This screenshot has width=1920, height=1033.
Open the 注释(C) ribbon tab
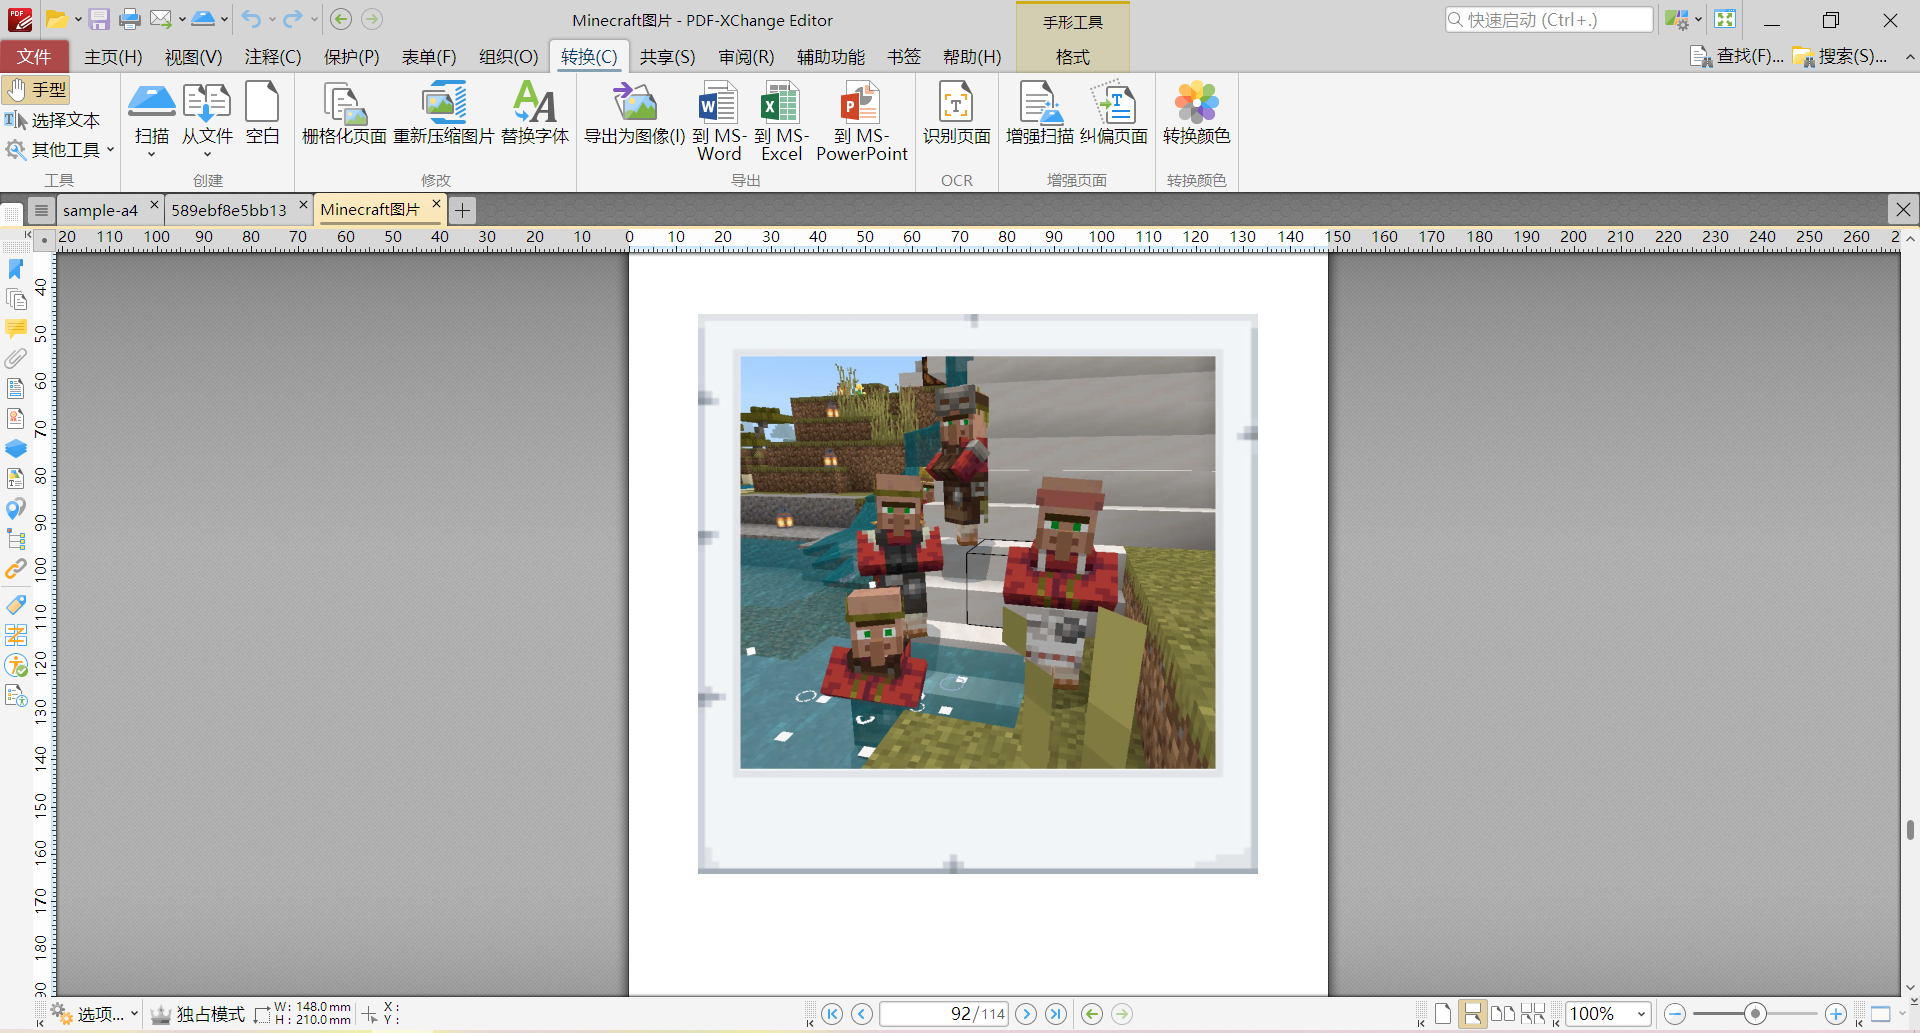(272, 57)
